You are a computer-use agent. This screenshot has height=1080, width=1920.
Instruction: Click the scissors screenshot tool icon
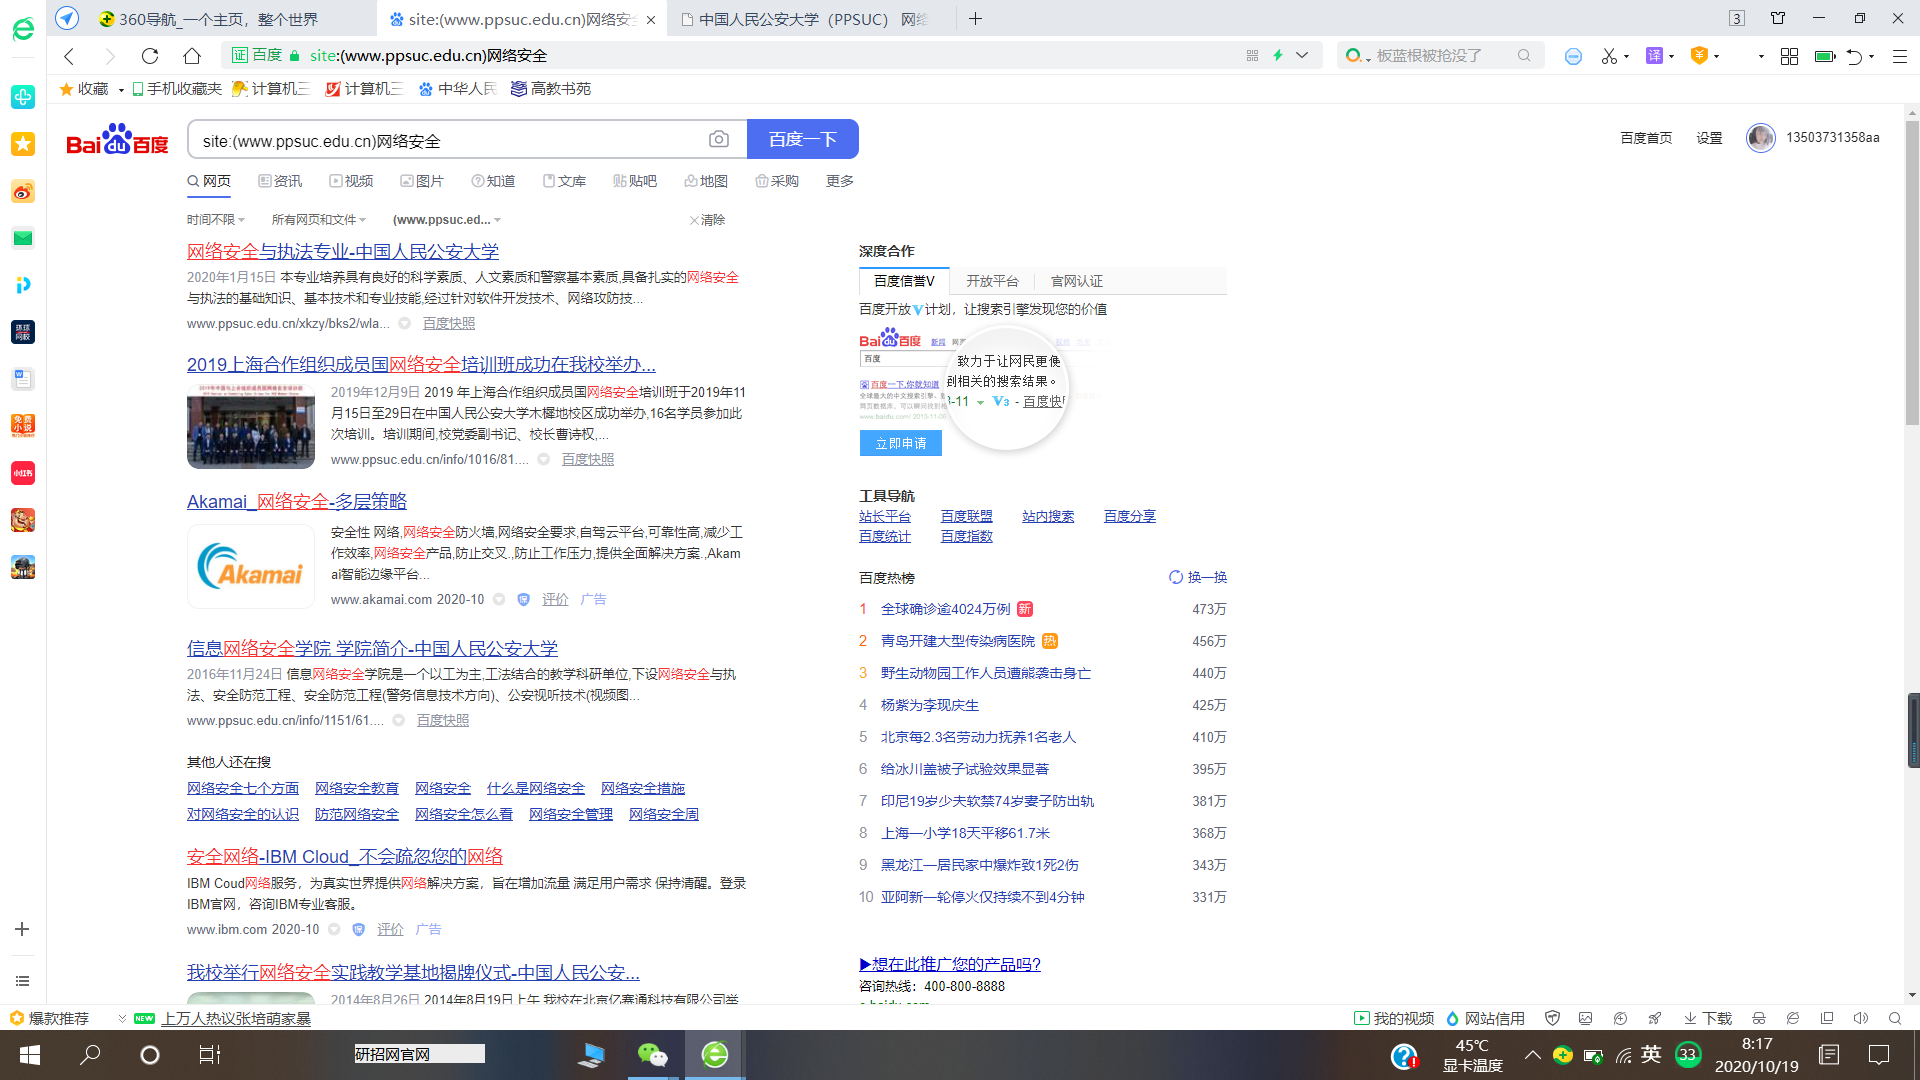point(1608,56)
